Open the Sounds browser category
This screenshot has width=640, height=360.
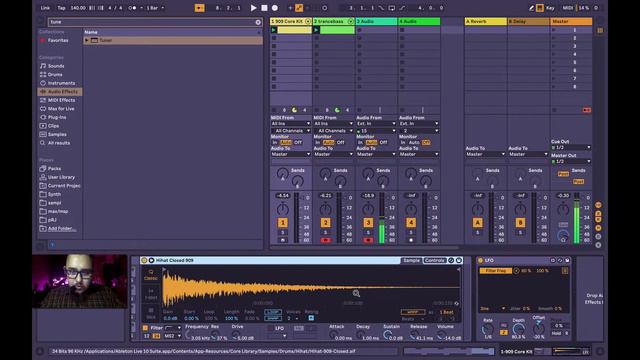tap(56, 66)
